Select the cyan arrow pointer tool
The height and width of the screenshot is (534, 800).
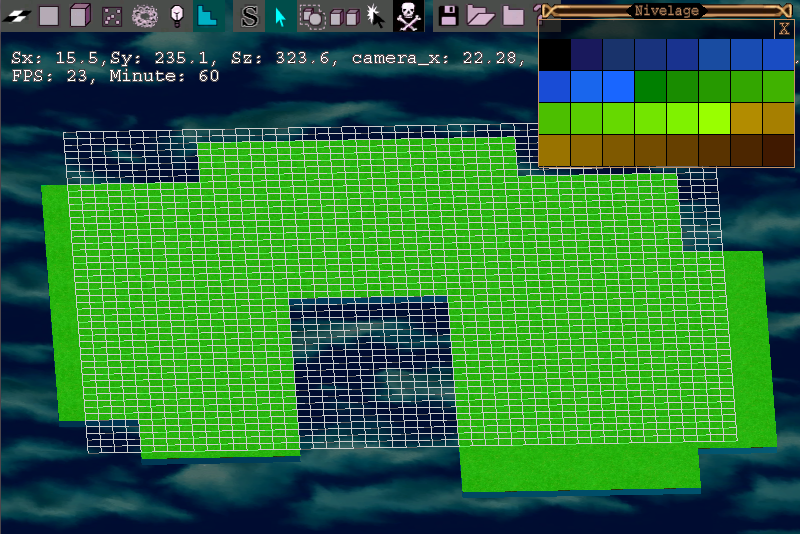tap(280, 17)
